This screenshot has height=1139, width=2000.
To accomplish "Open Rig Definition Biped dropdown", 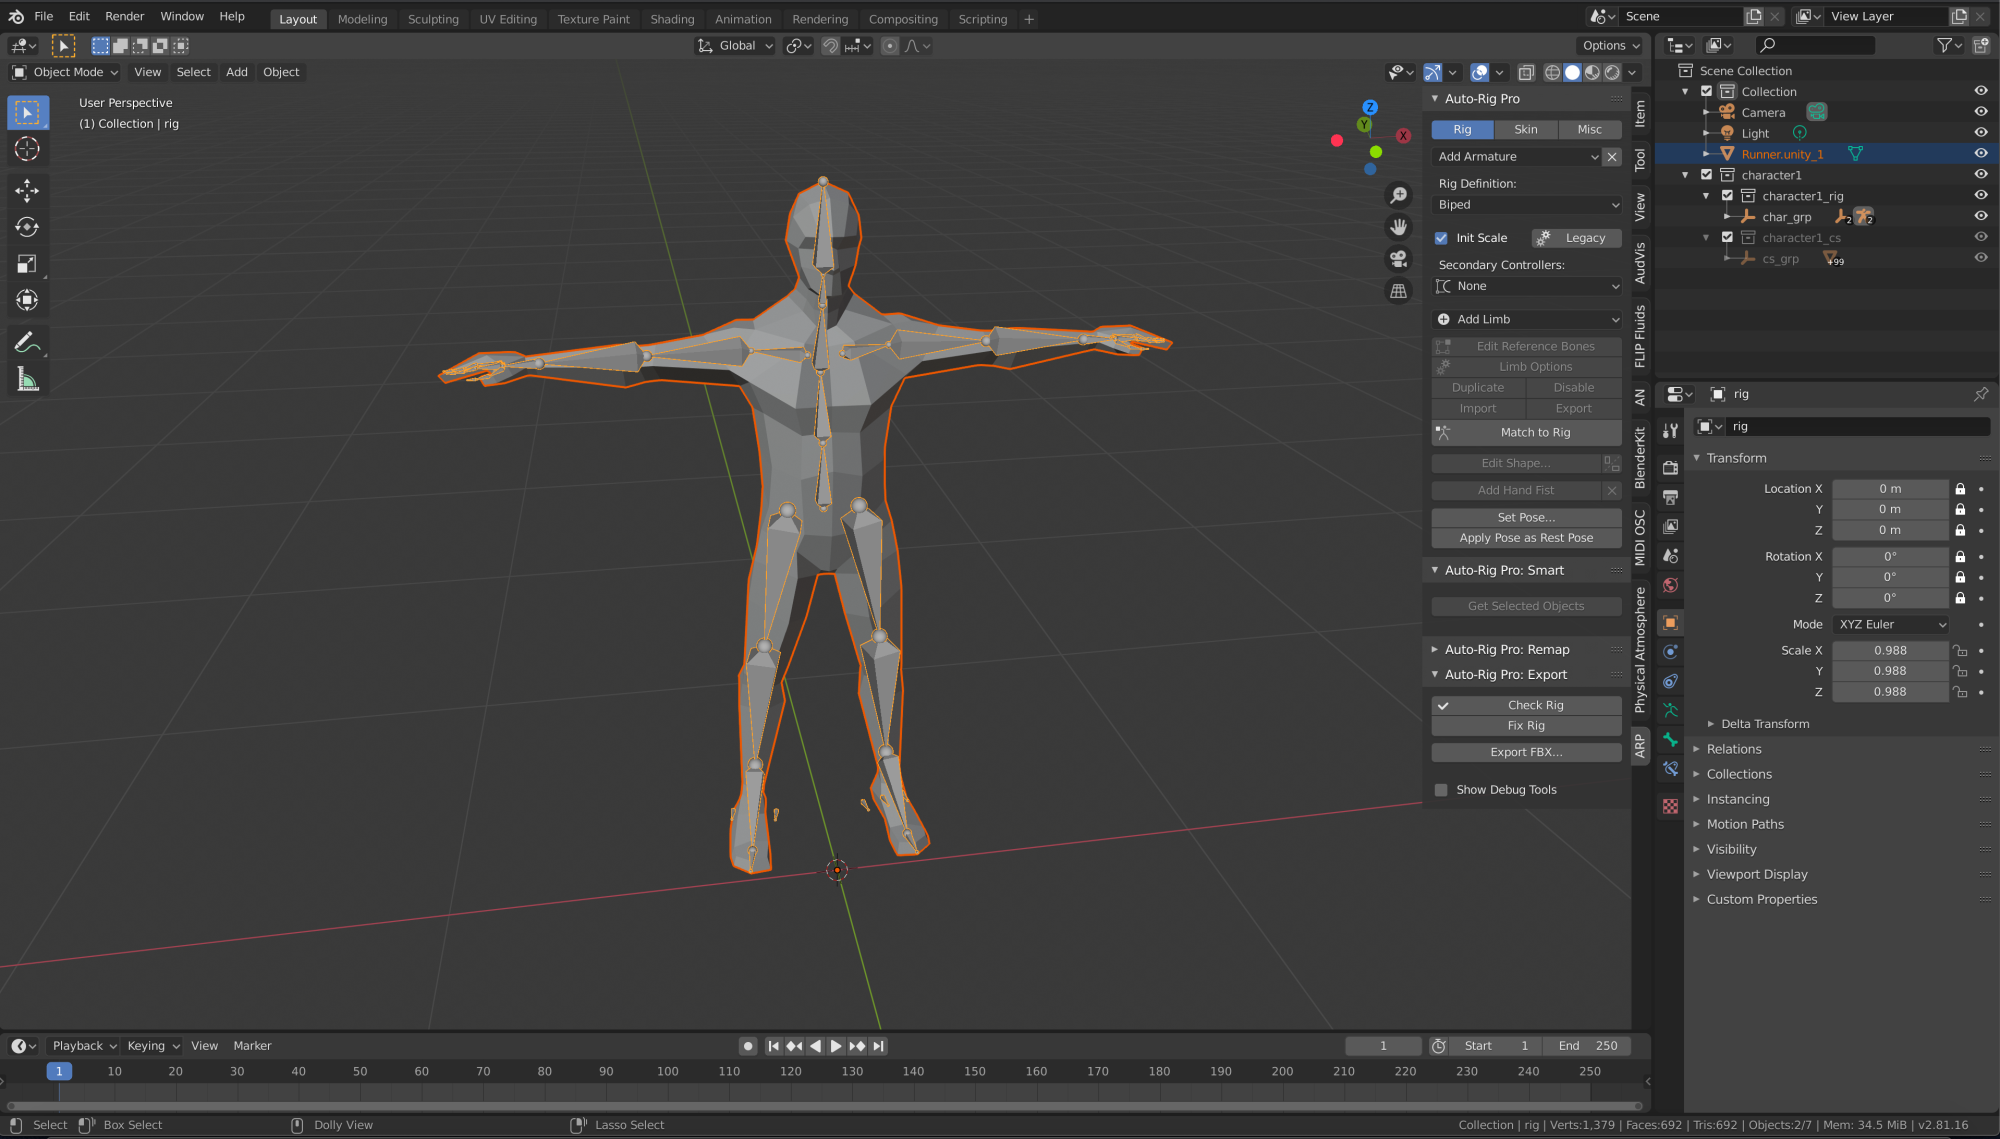I will (x=1527, y=205).
